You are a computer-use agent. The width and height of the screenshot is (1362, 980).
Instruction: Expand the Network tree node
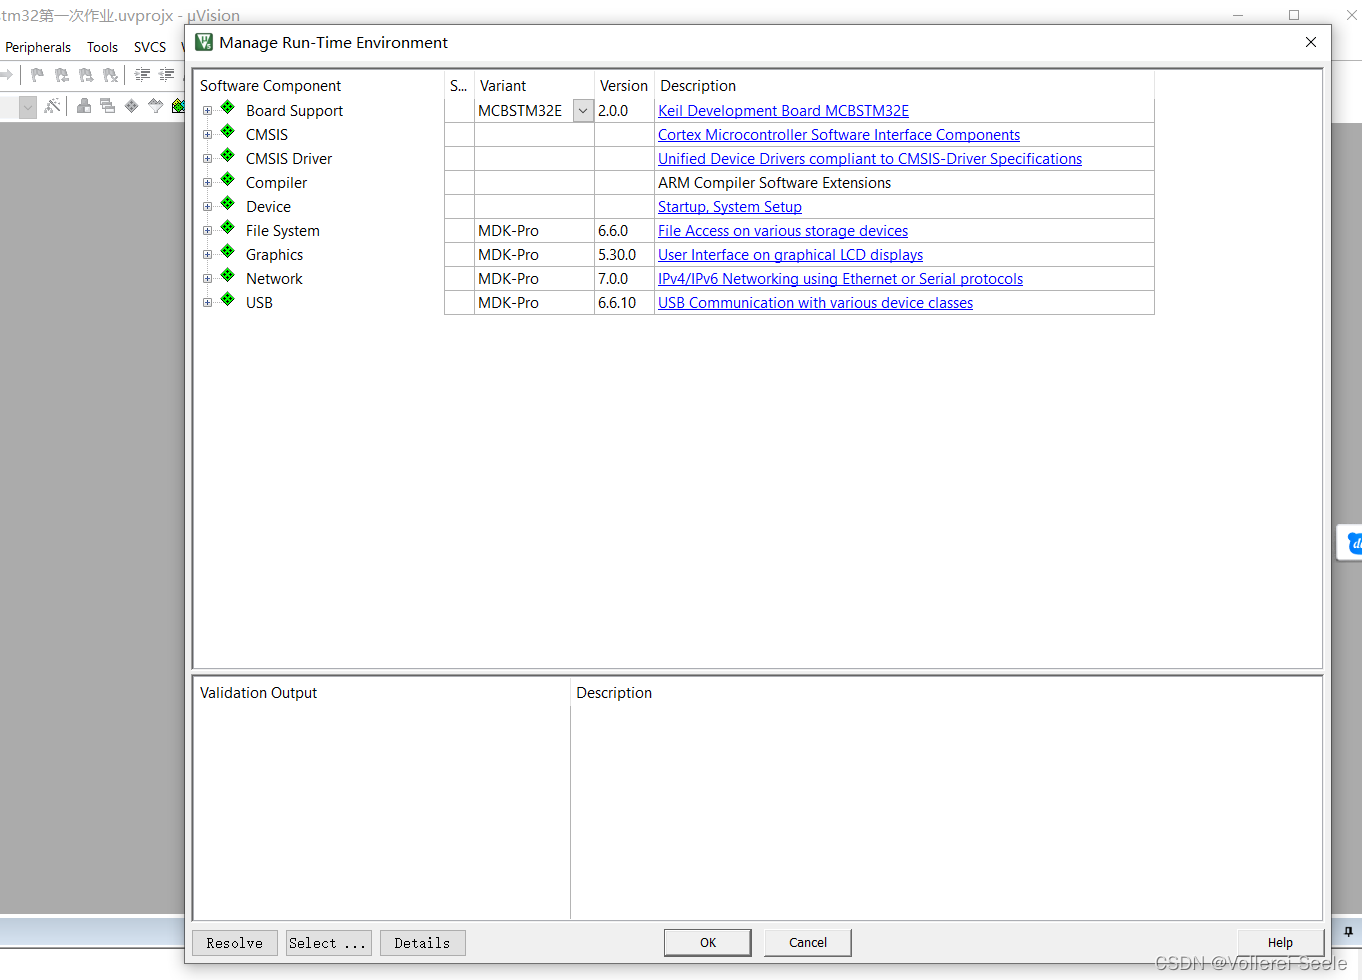[208, 279]
